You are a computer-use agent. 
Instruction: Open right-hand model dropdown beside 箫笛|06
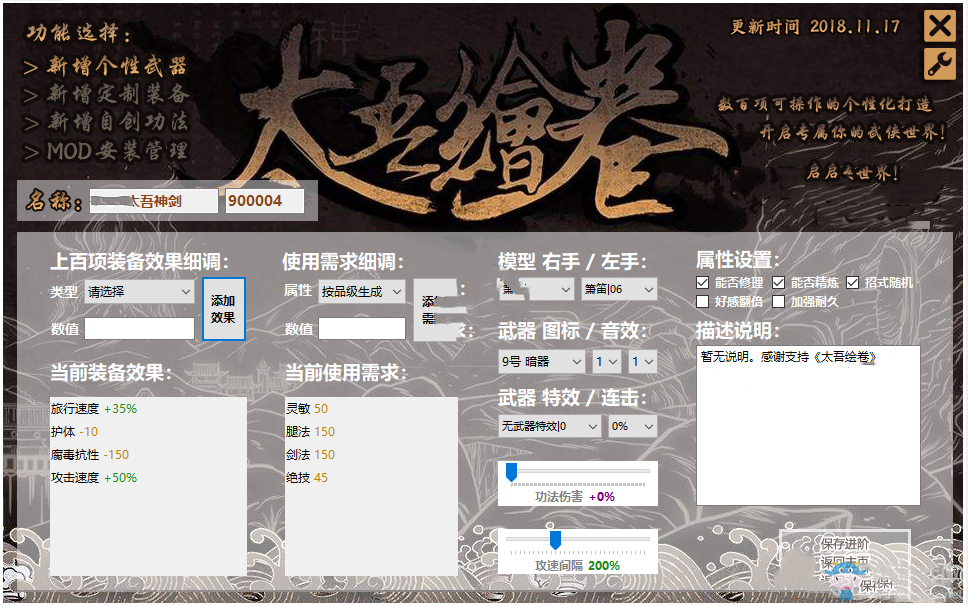[536, 289]
